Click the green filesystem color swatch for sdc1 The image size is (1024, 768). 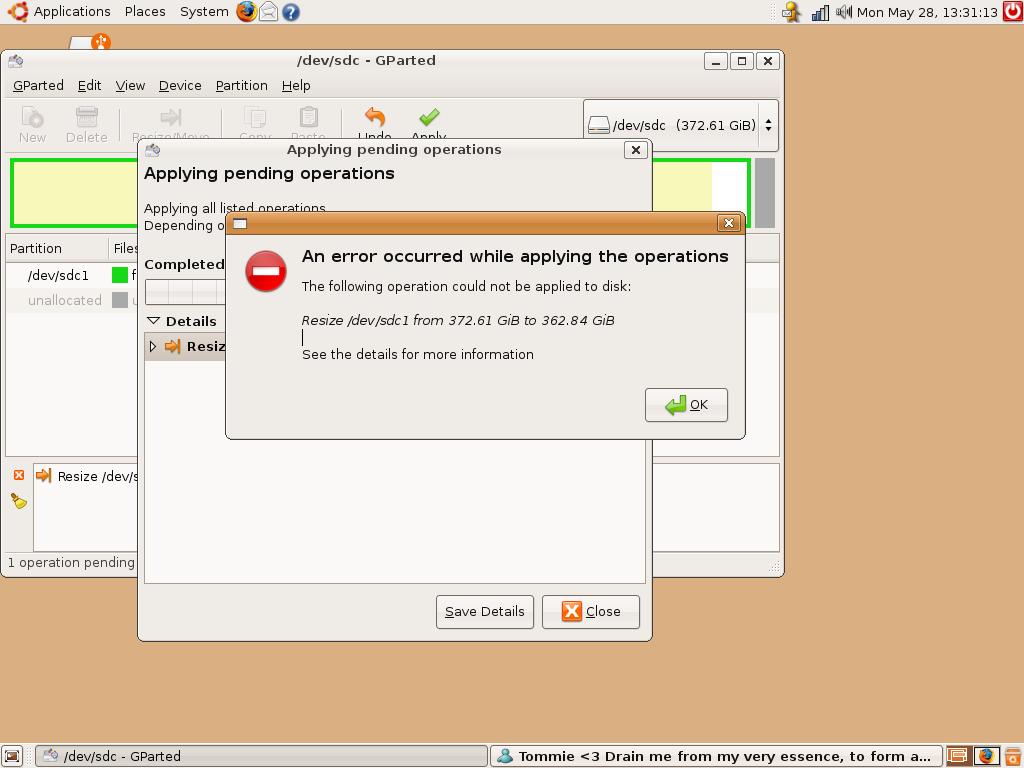tap(120, 275)
